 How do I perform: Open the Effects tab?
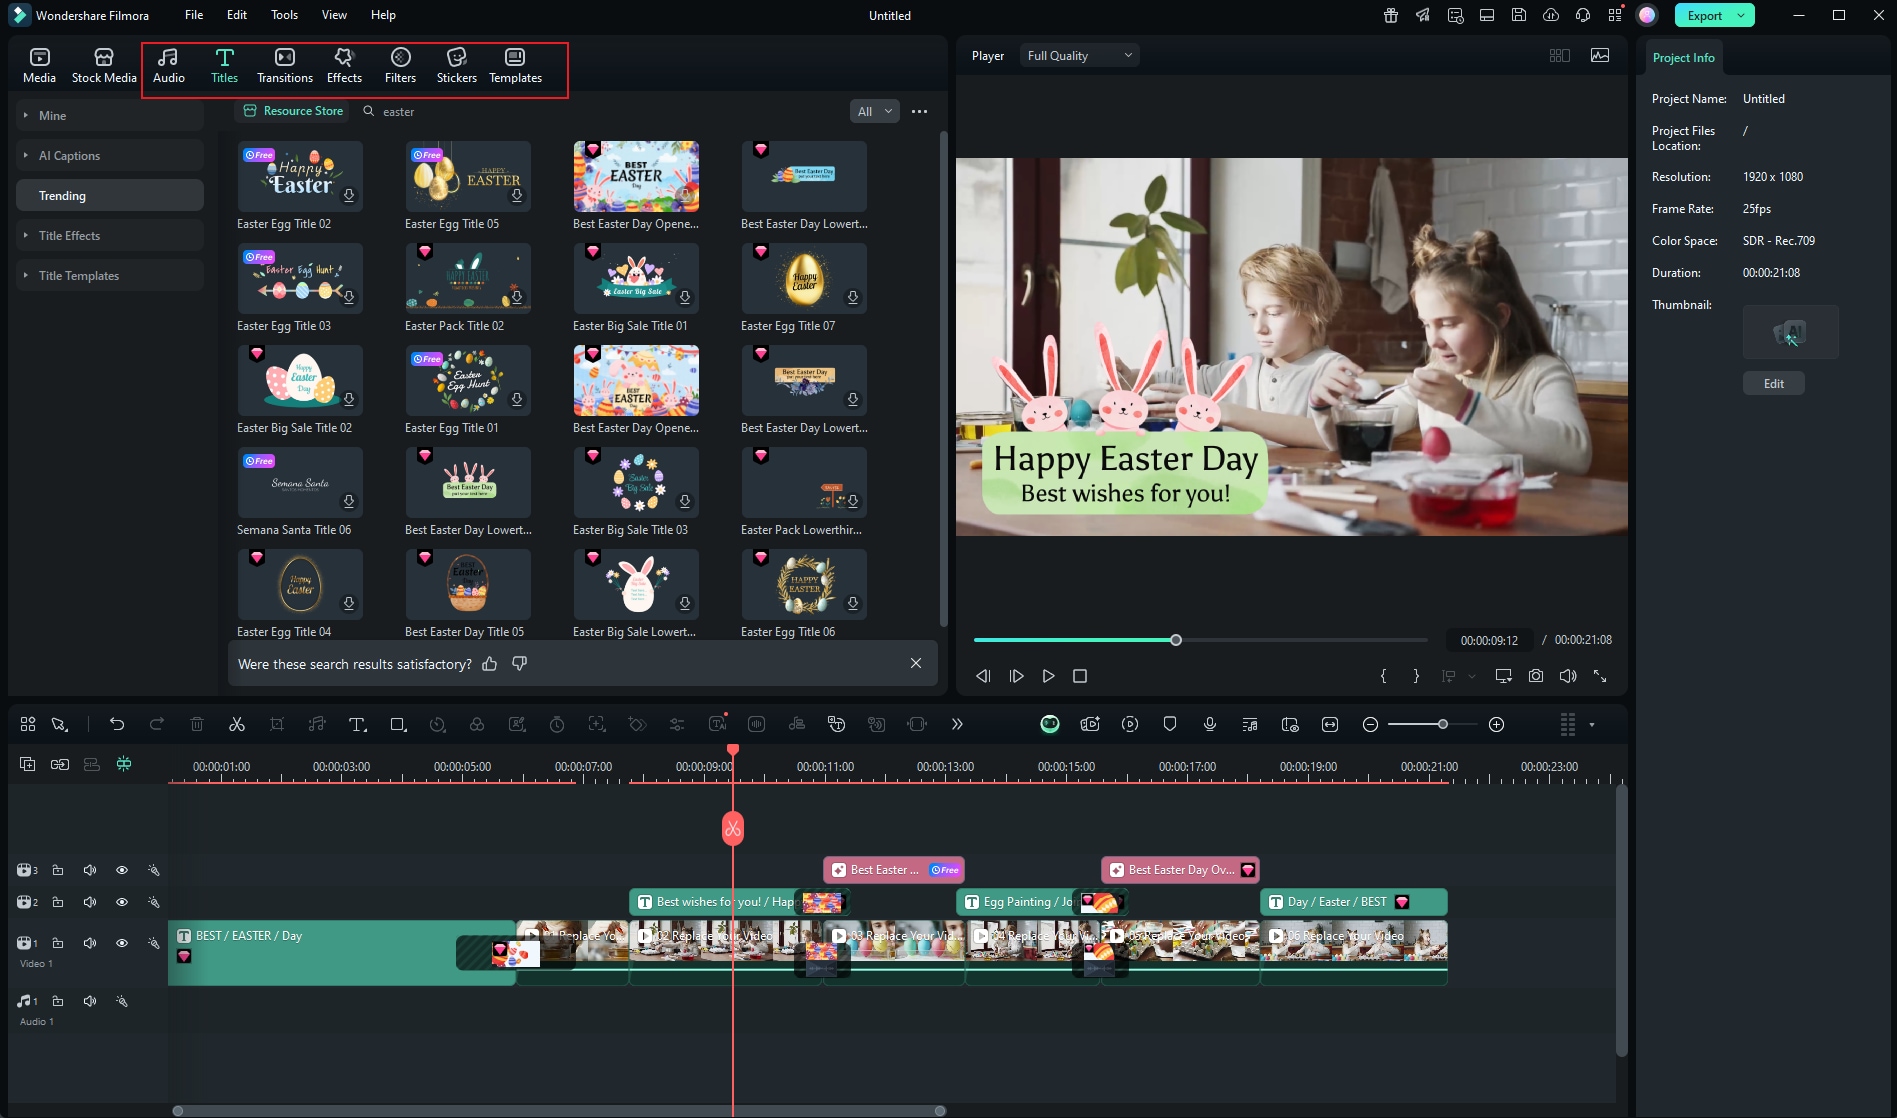[x=344, y=66]
